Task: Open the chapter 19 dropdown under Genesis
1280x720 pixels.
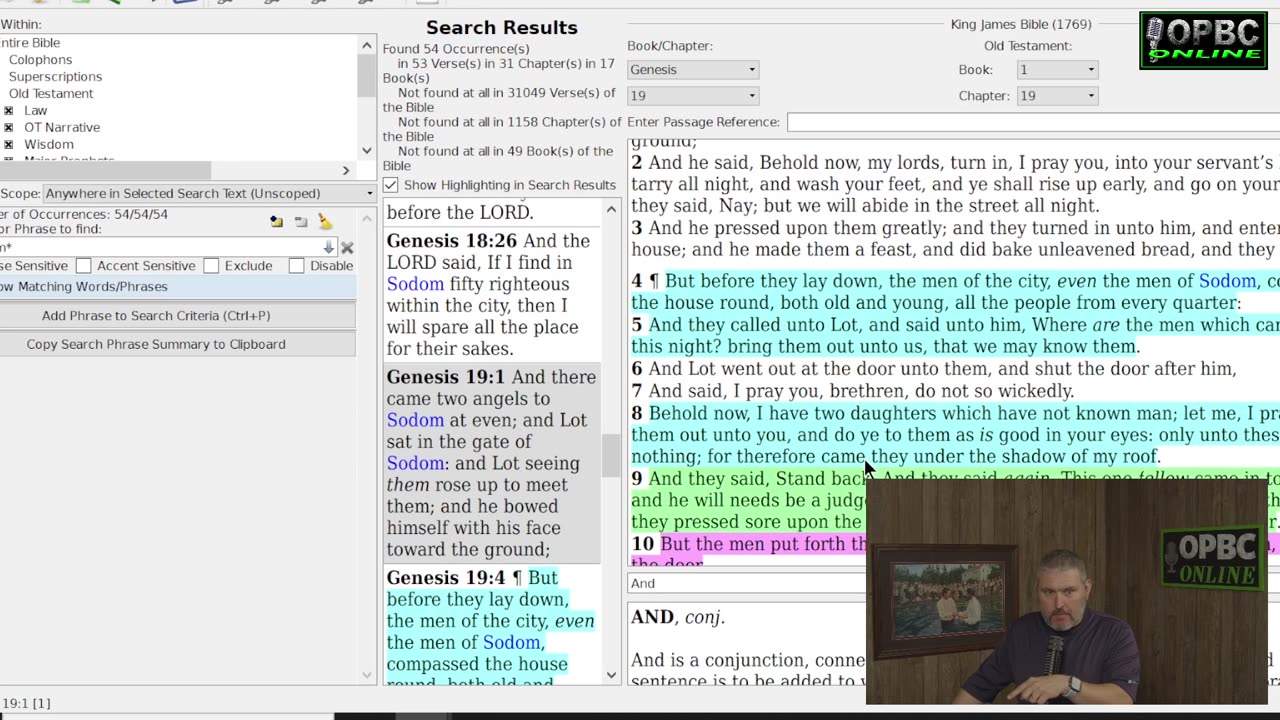Action: (692, 95)
